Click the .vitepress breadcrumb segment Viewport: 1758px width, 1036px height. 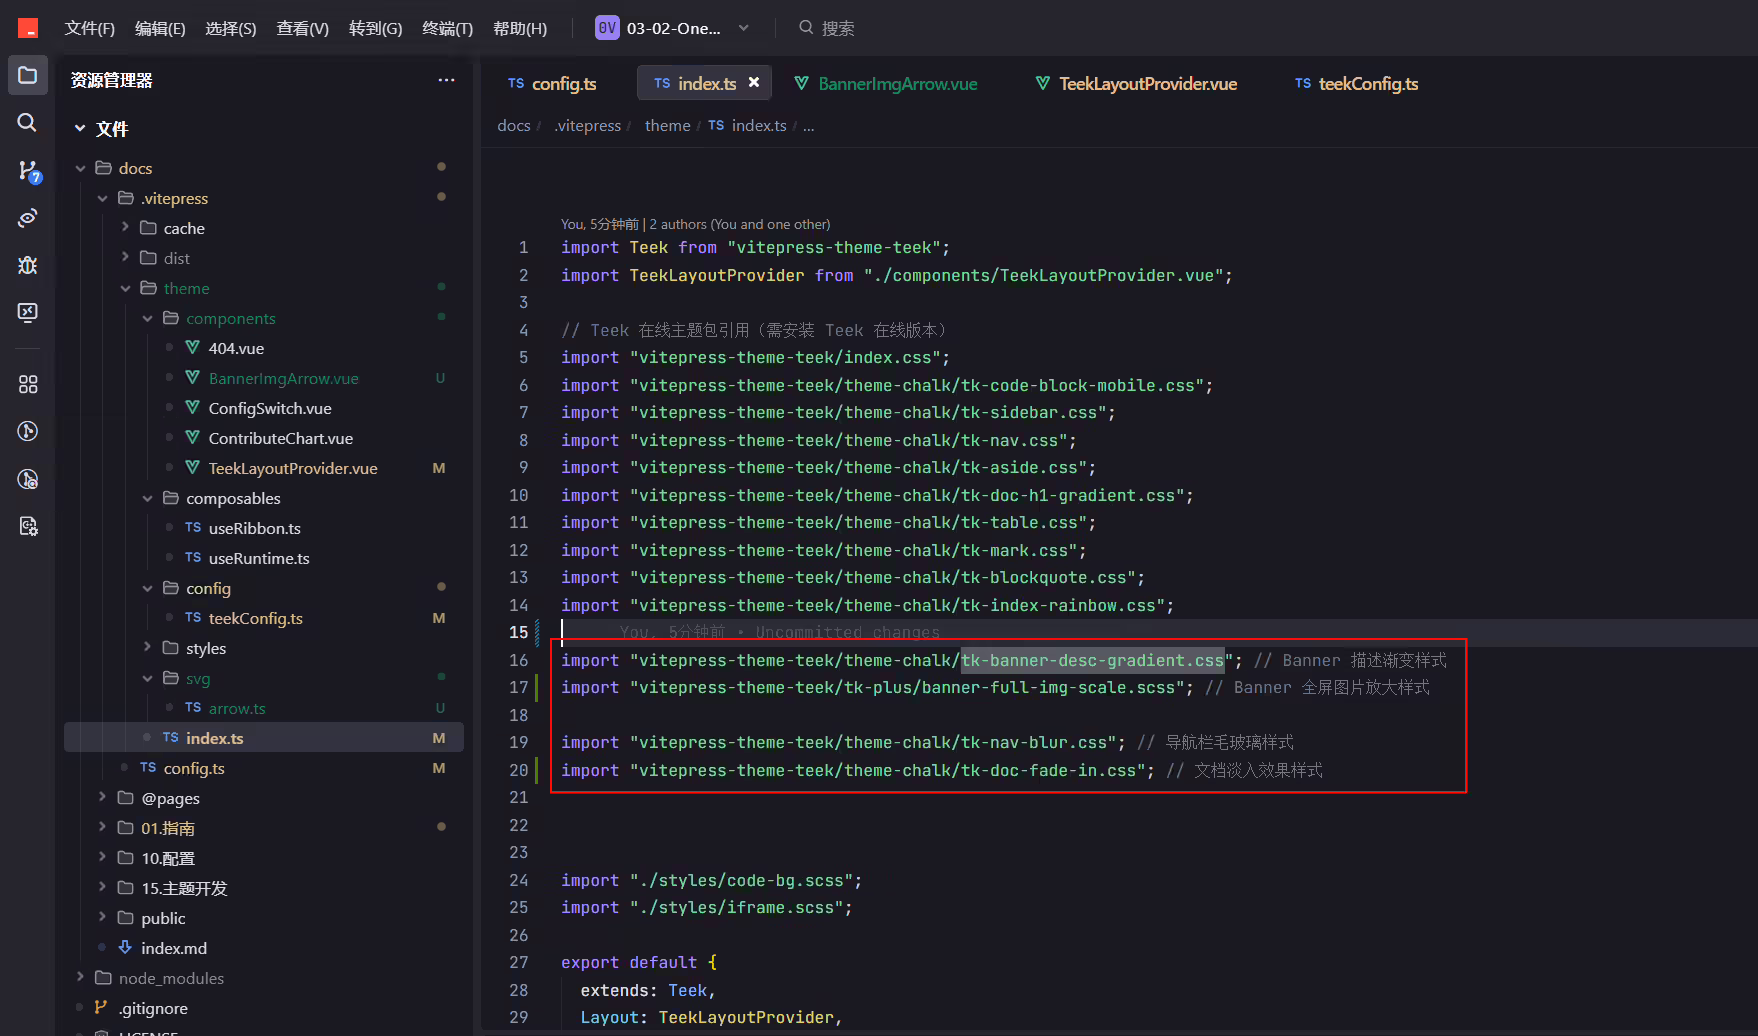tap(588, 125)
